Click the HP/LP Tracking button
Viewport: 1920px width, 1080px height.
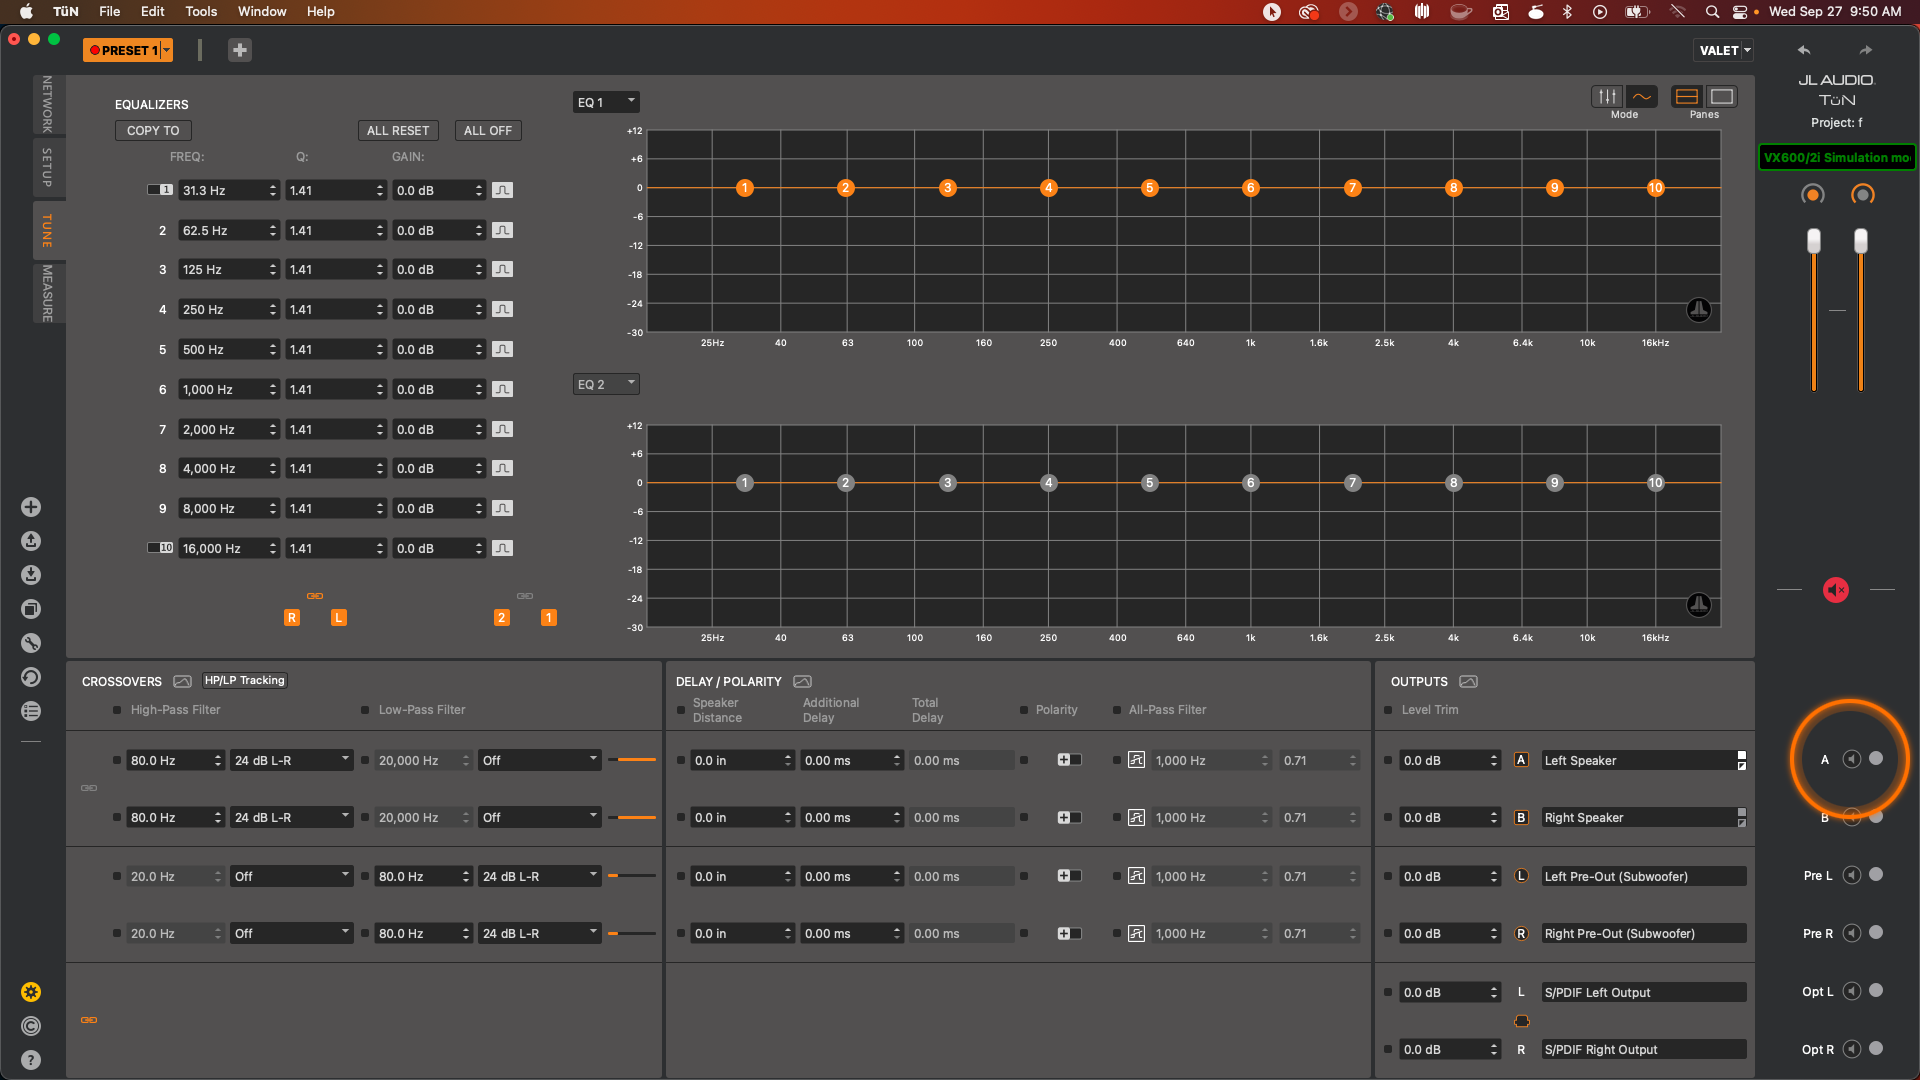tap(245, 680)
